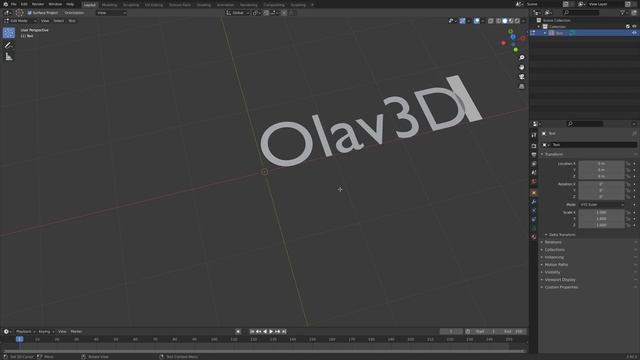
Task: Click the pan hand viewport gizmo
Action: [x=522, y=67]
